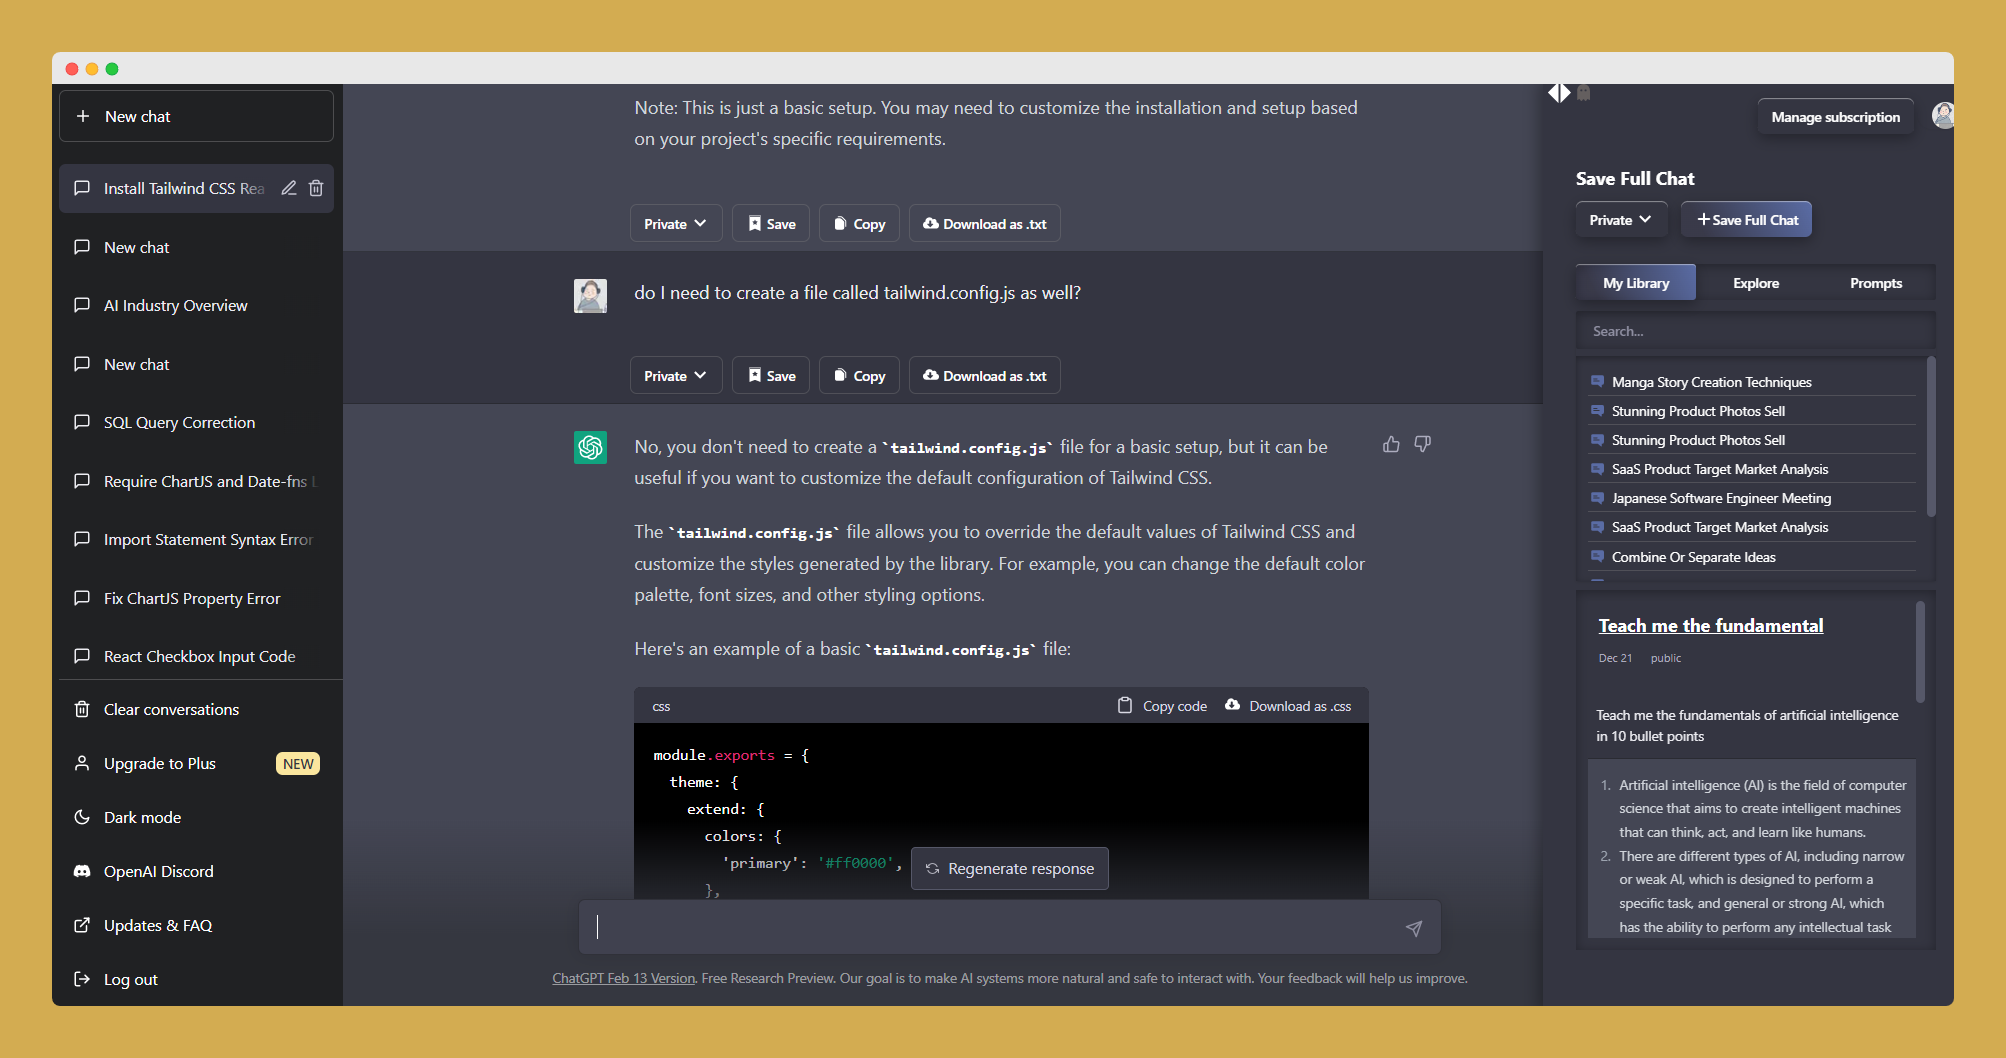Click the thumbs down icon on the response

point(1423,444)
